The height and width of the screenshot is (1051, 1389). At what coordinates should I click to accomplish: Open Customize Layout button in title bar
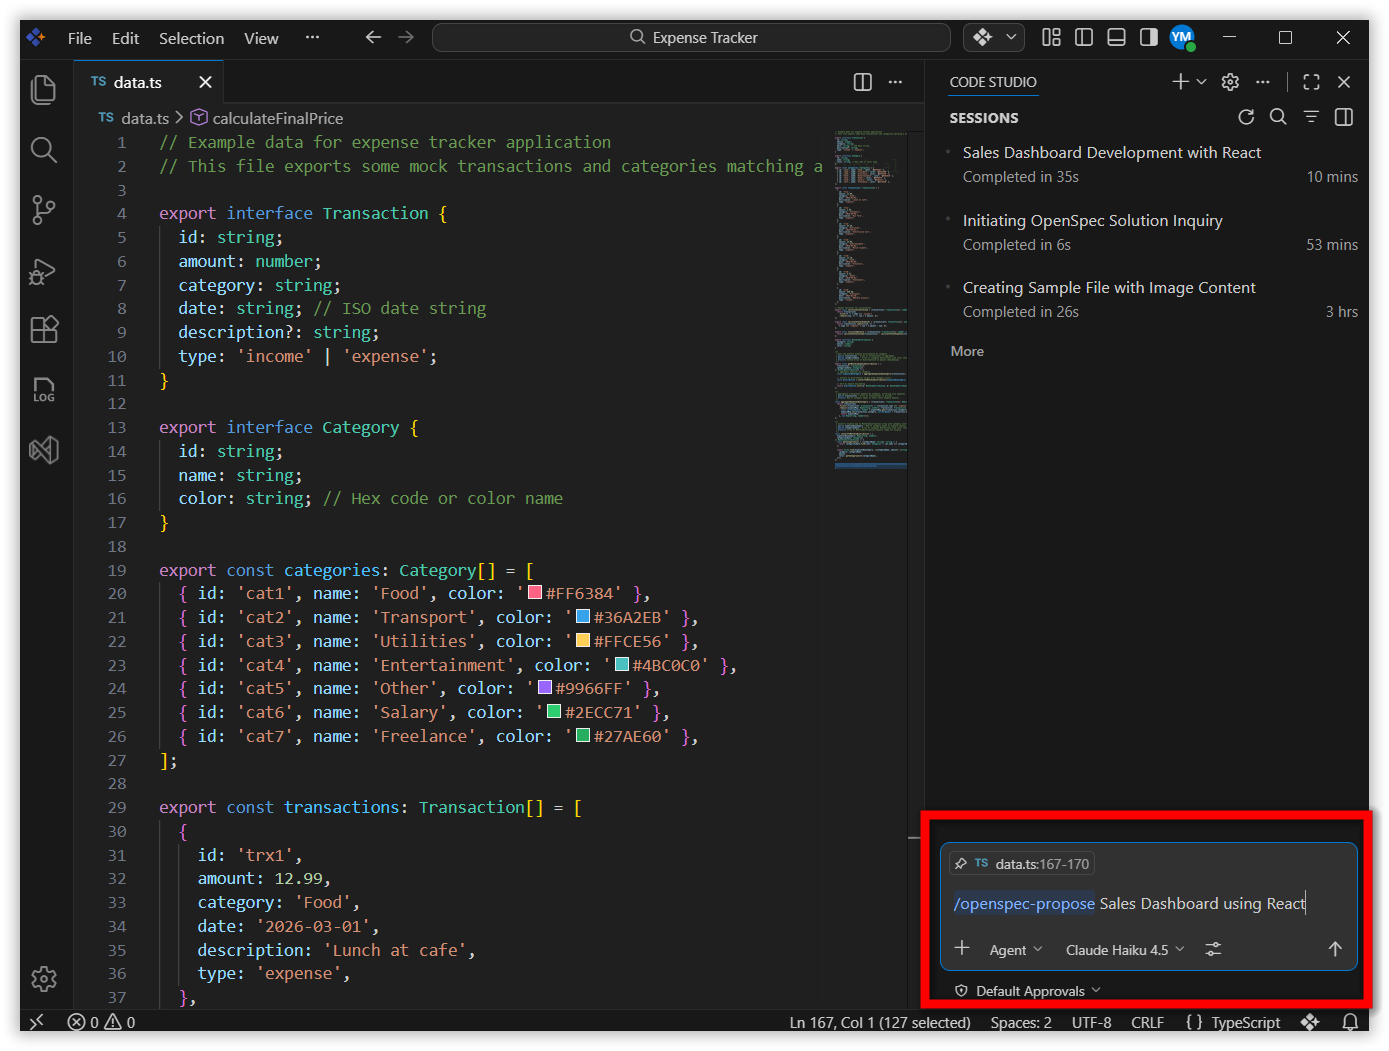point(1051,37)
